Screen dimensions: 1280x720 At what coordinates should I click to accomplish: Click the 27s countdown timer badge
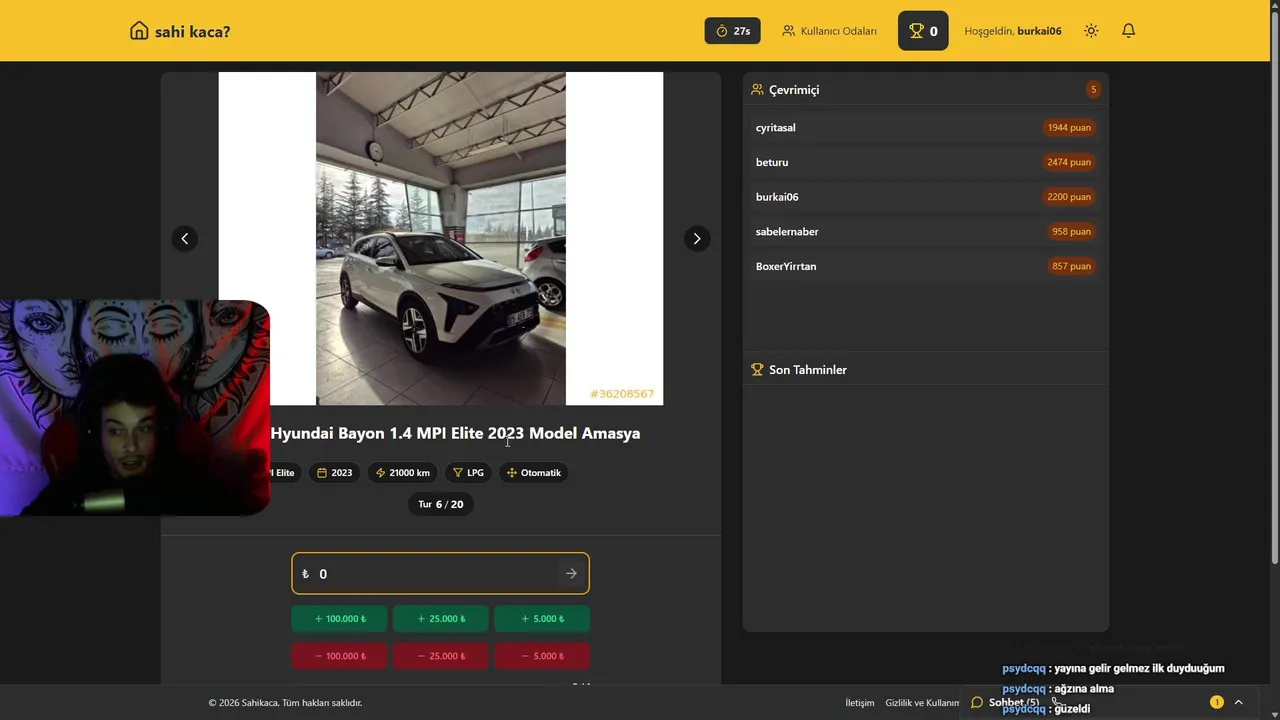point(733,31)
